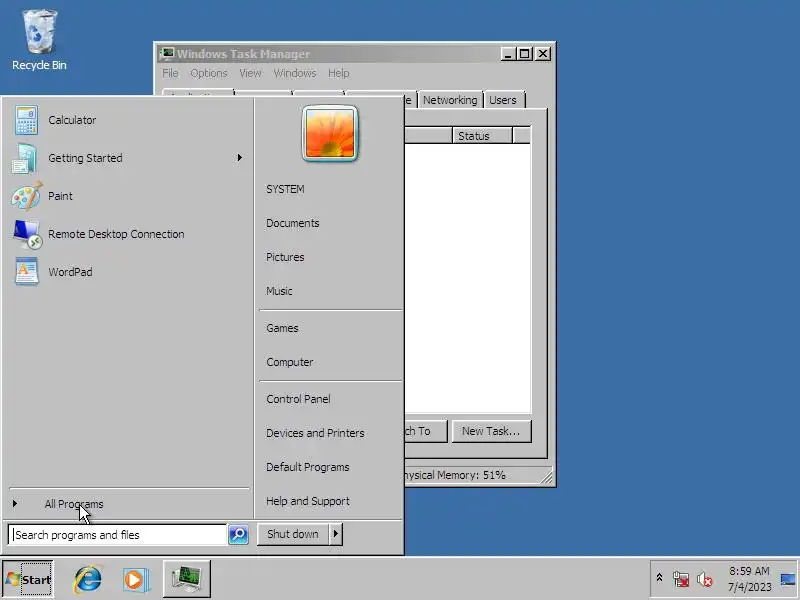Viewport: 800px width, 600px height.
Task: Click Physical Memory 51% status text
Action: [x=454, y=475]
